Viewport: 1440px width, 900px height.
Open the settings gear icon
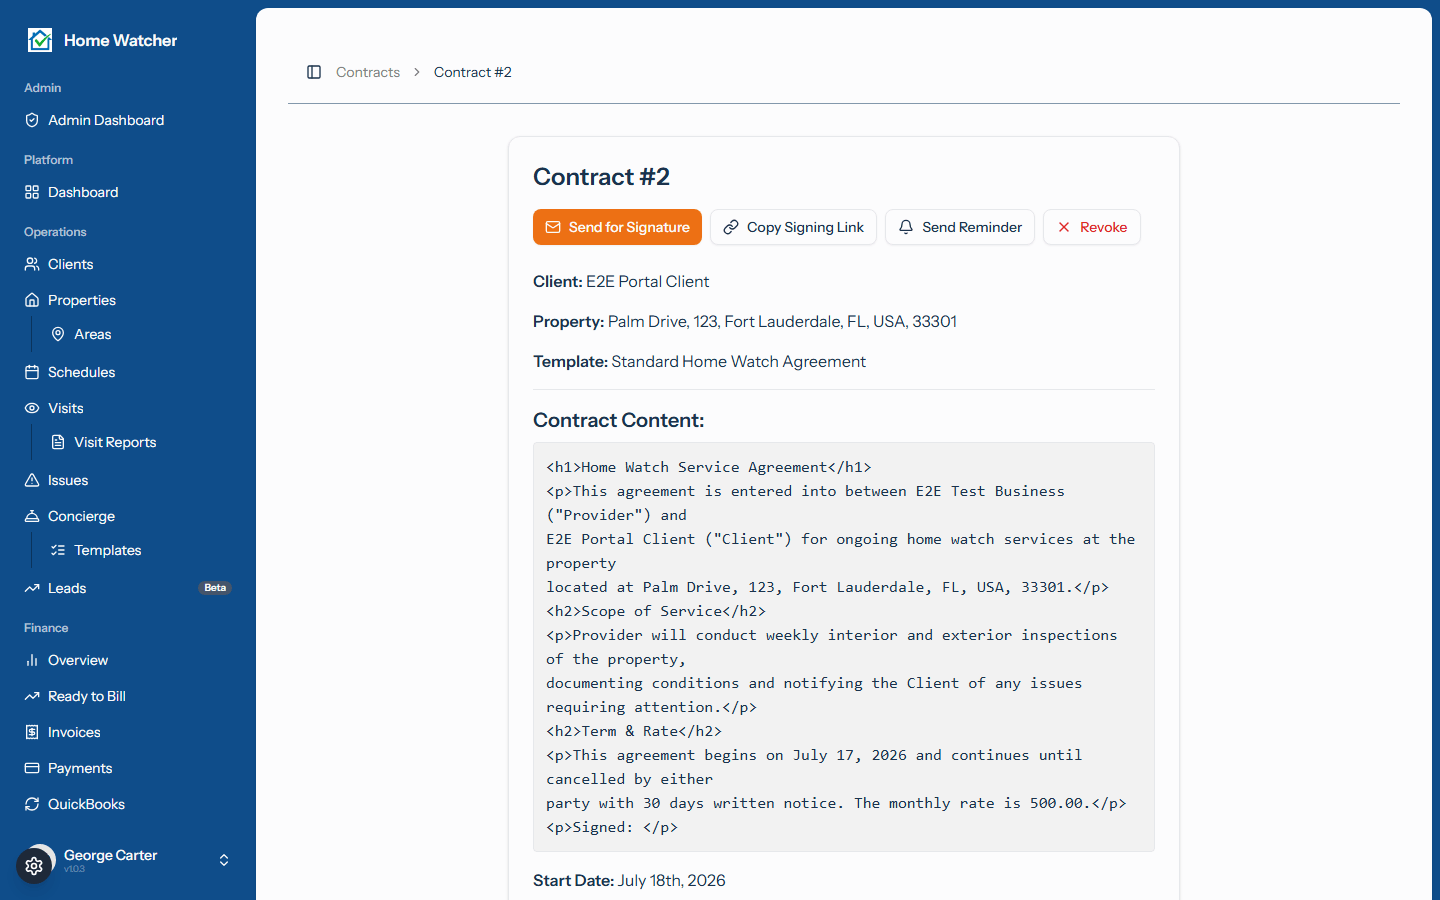click(34, 866)
